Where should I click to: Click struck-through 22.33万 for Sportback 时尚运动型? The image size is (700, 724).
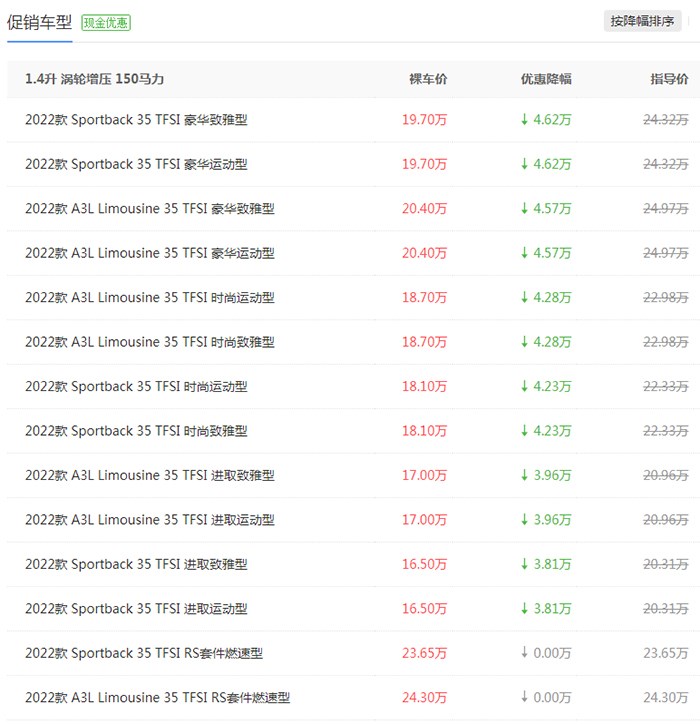click(x=666, y=386)
